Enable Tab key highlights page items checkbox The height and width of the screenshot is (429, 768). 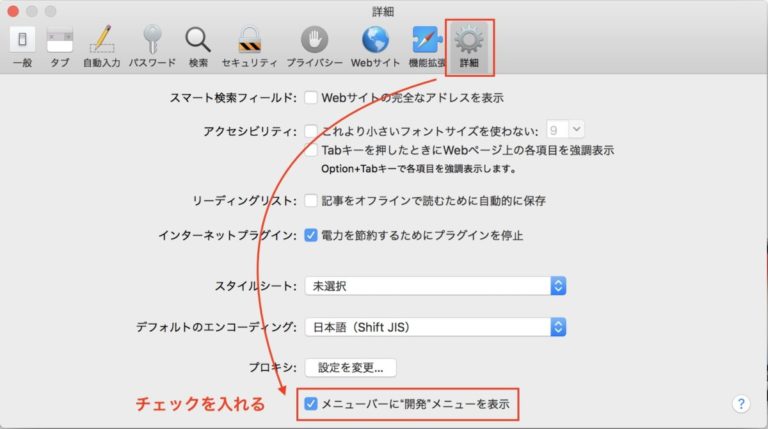311,150
